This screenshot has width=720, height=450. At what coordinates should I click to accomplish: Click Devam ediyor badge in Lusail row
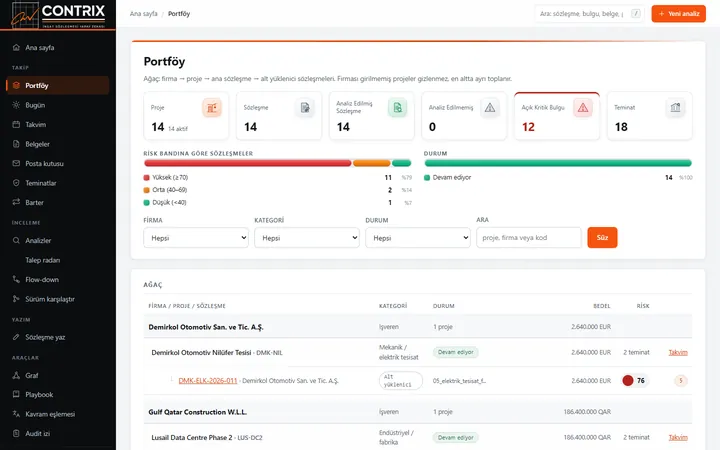[x=456, y=437]
